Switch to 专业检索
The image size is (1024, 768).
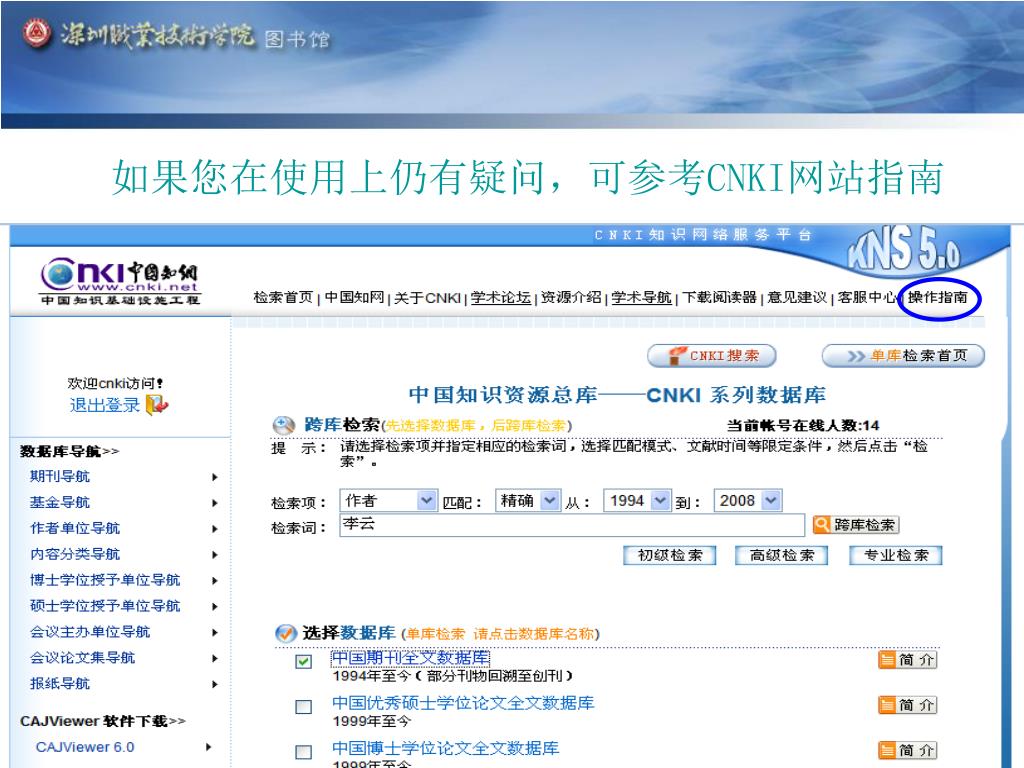pyautogui.click(x=895, y=555)
